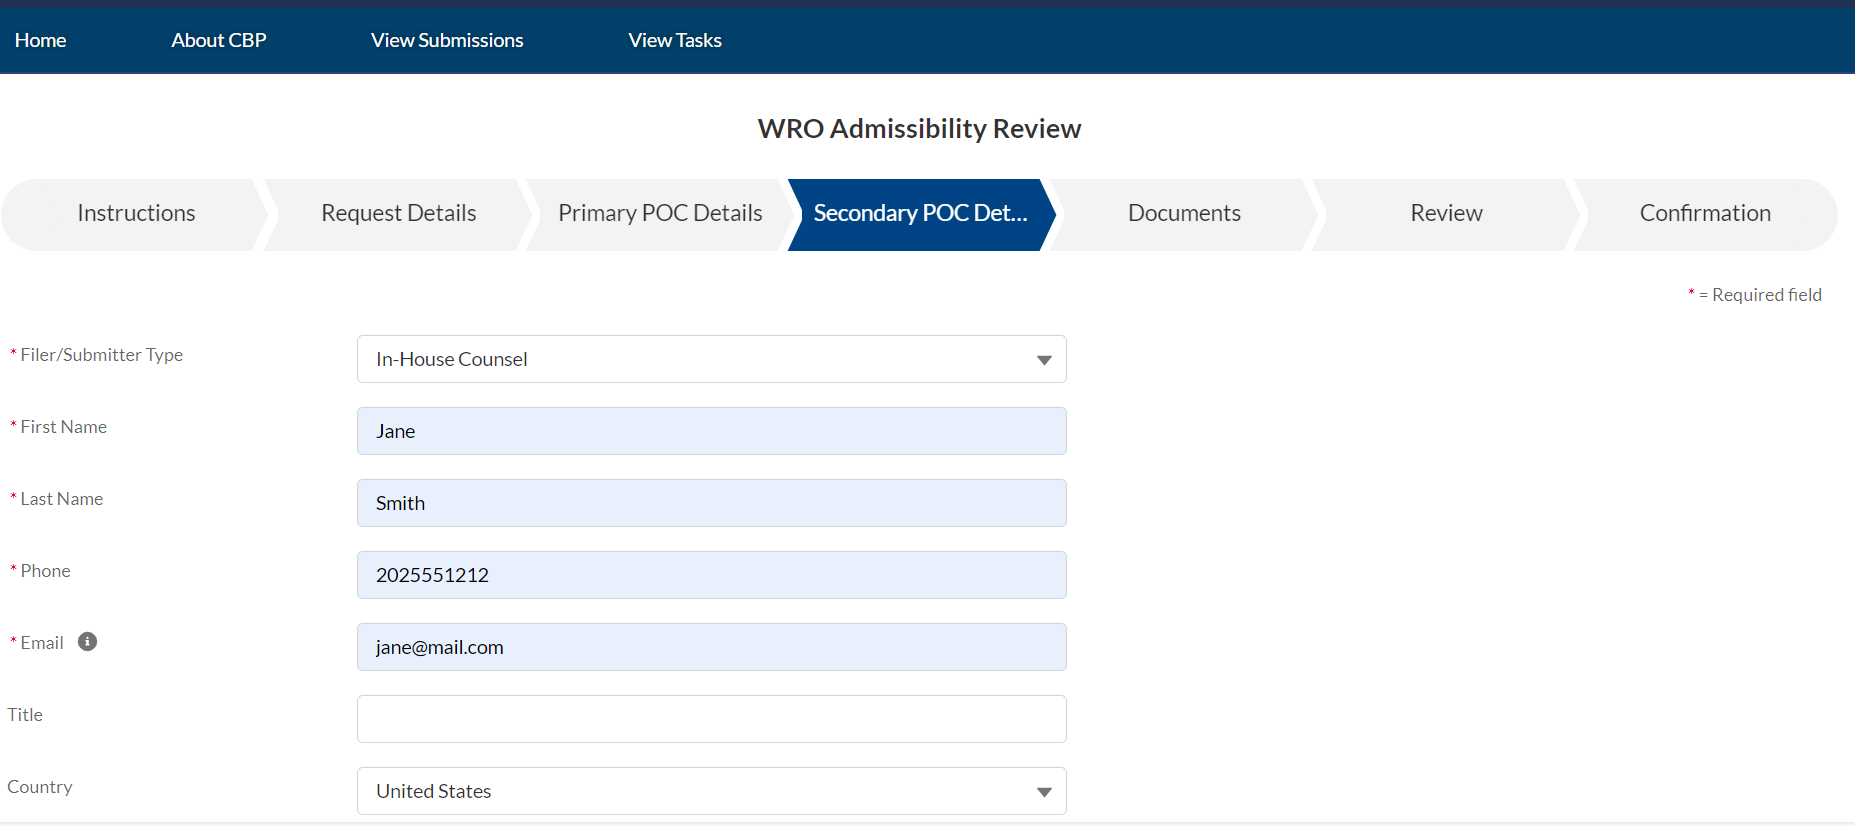This screenshot has height=826, width=1855.
Task: Open the Review step
Action: (1446, 214)
